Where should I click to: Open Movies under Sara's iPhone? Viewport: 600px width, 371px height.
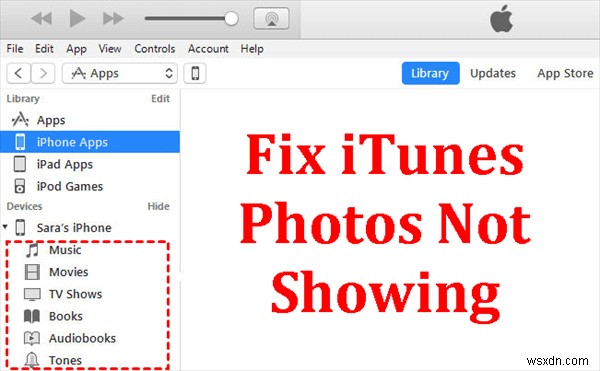pos(68,272)
